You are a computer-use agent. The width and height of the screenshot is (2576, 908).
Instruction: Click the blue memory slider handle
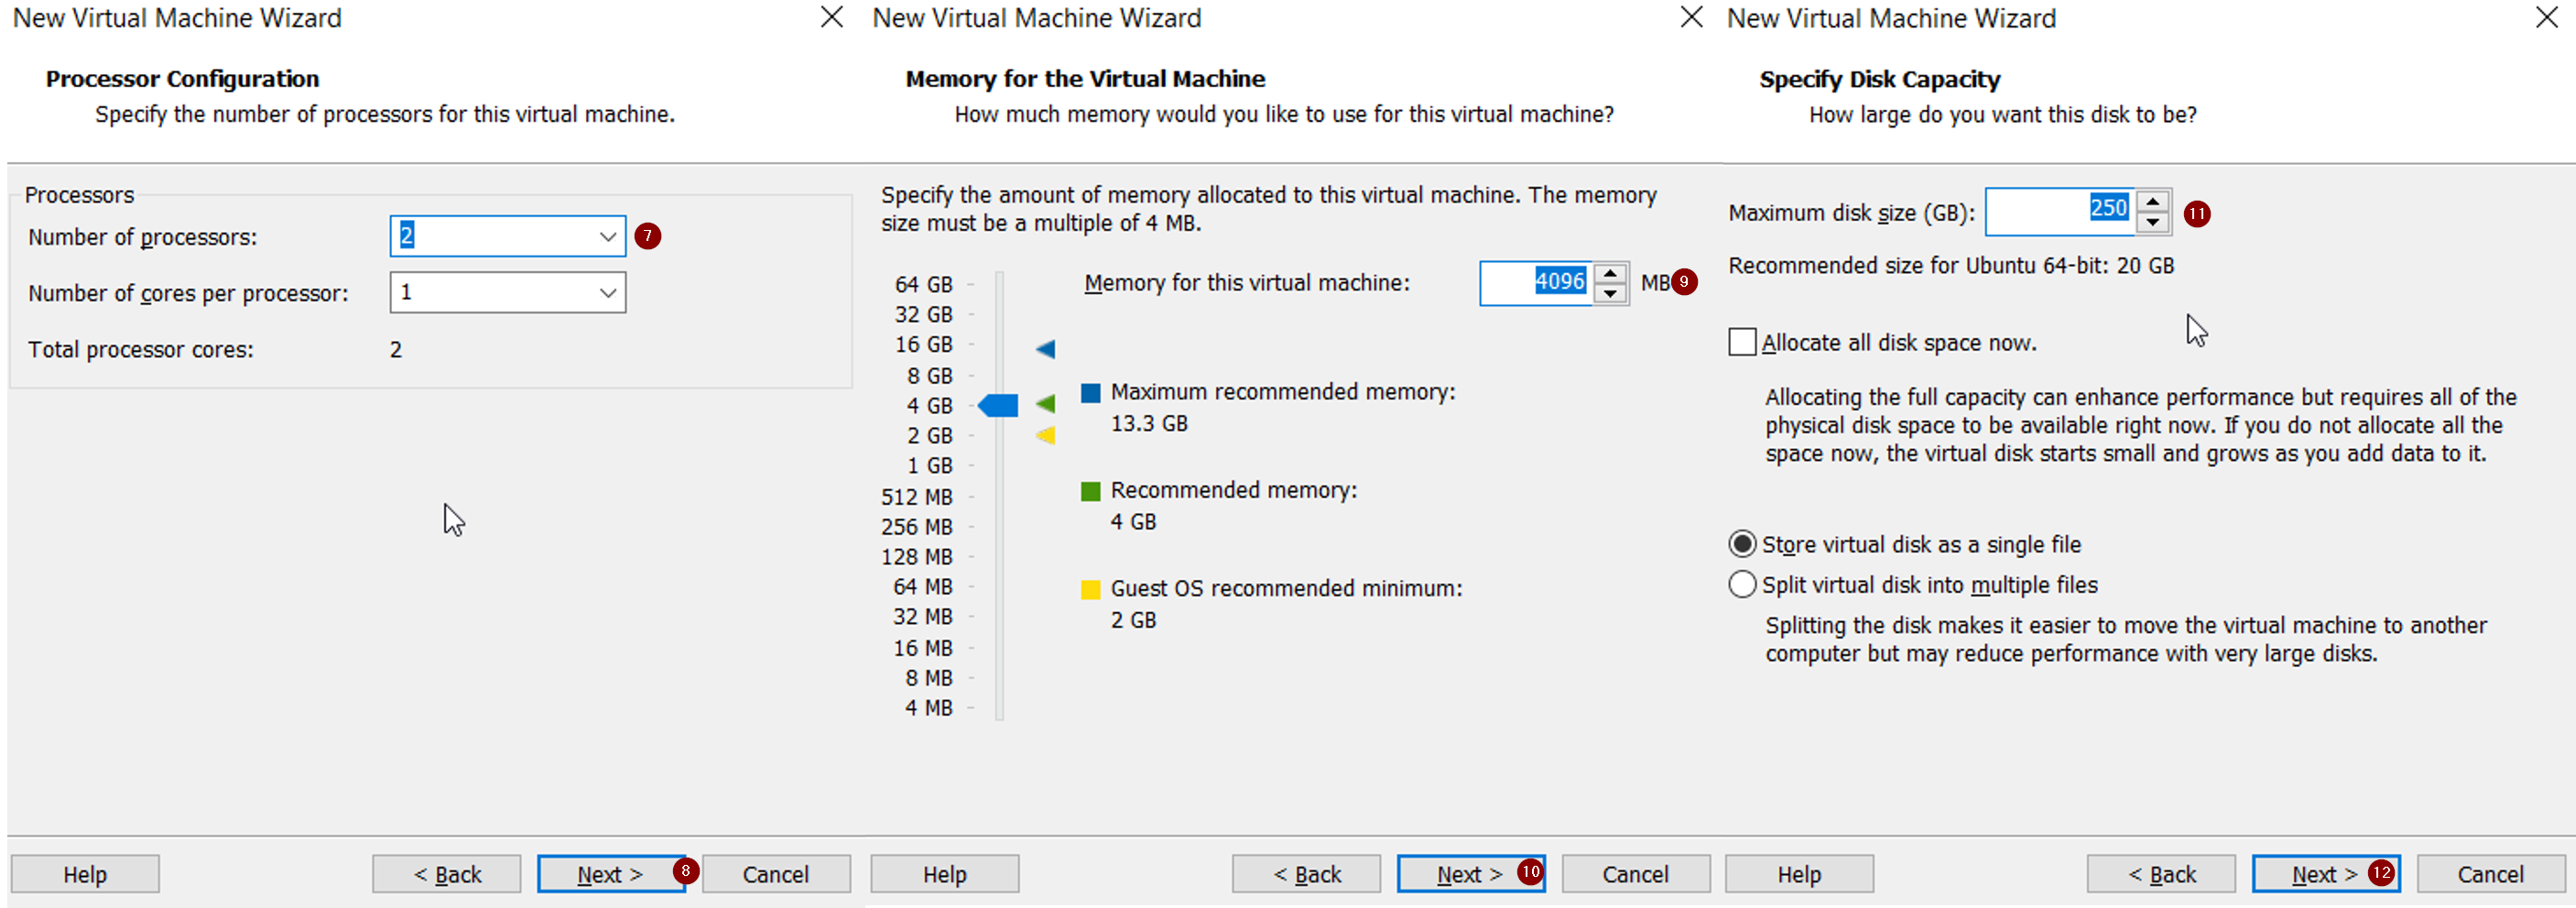(999, 405)
